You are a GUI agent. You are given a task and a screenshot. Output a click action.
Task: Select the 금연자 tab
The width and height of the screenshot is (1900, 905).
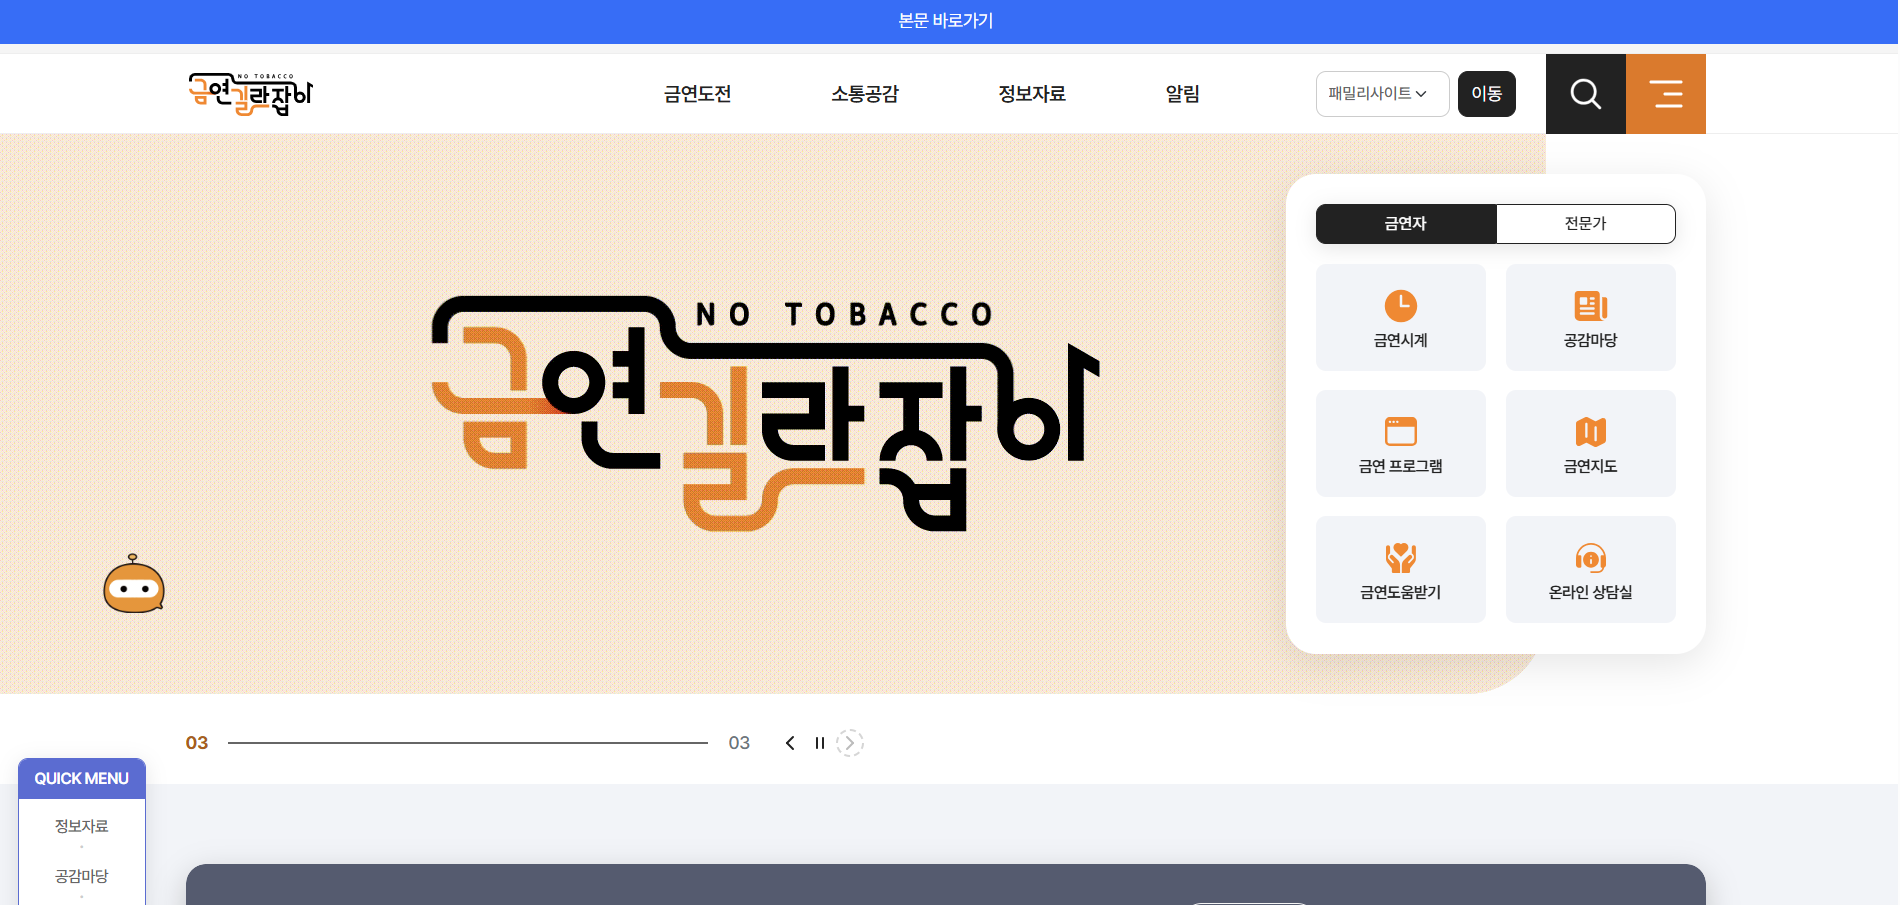coord(1406,224)
